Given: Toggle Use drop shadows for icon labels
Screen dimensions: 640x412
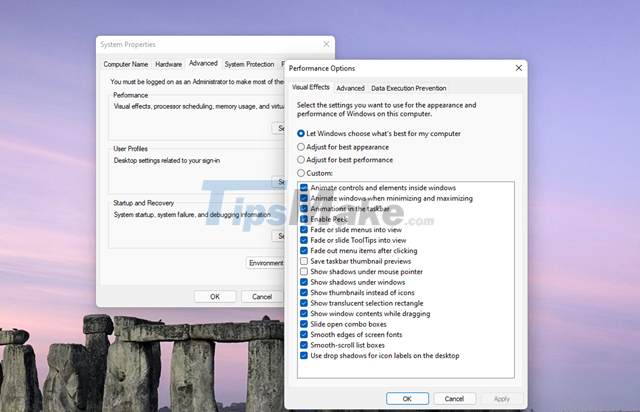Looking at the screenshot, I should click(x=304, y=356).
